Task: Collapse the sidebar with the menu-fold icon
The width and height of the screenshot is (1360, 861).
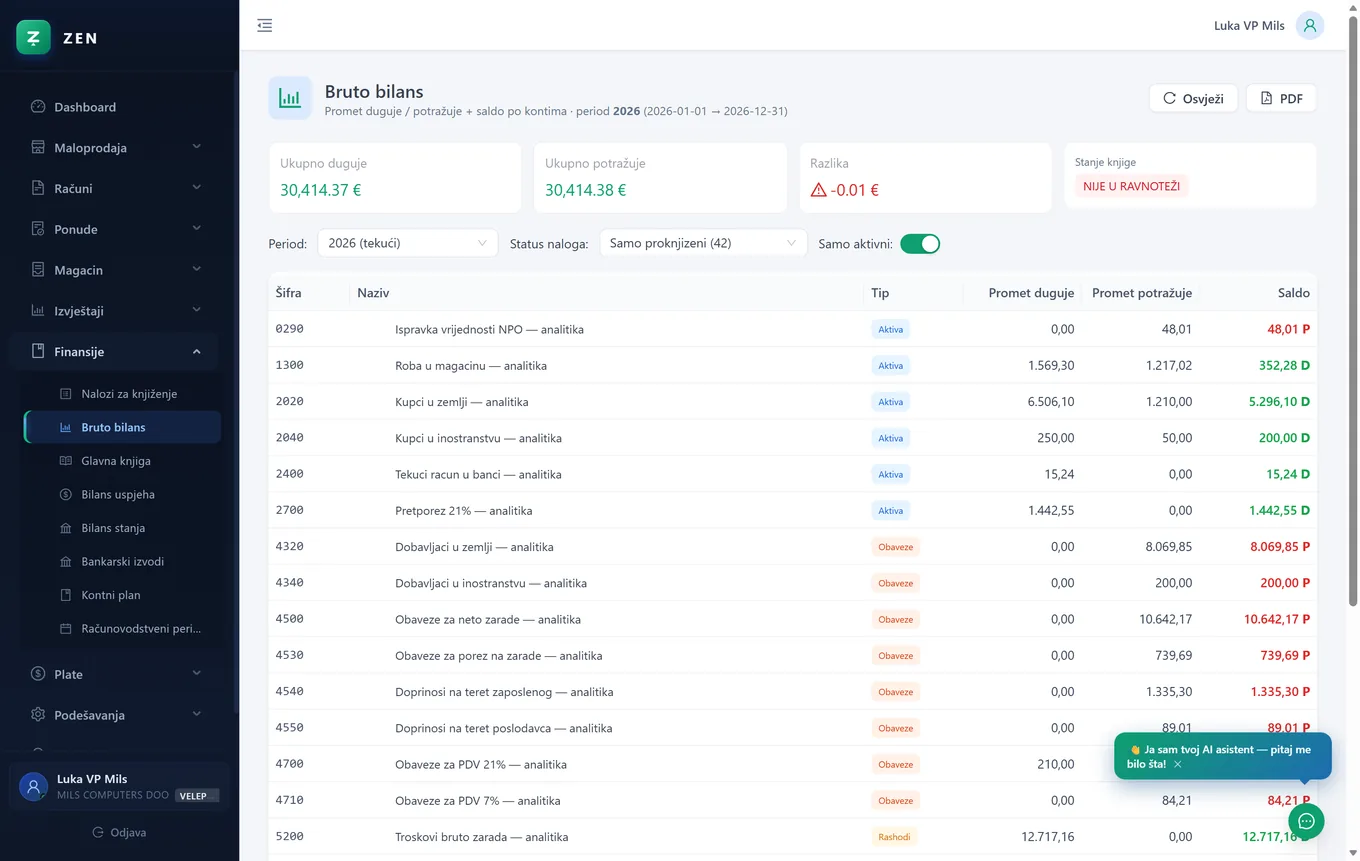Action: pyautogui.click(x=264, y=25)
